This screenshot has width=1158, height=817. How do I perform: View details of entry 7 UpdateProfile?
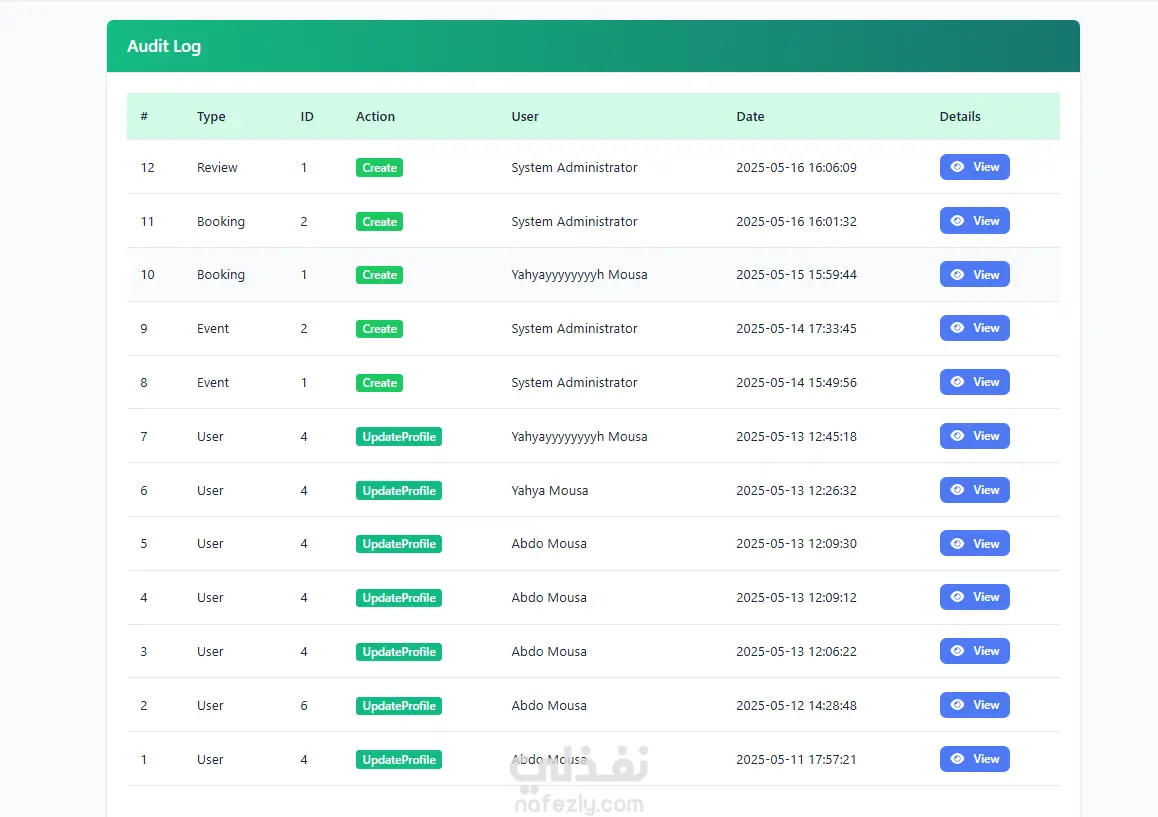(974, 436)
